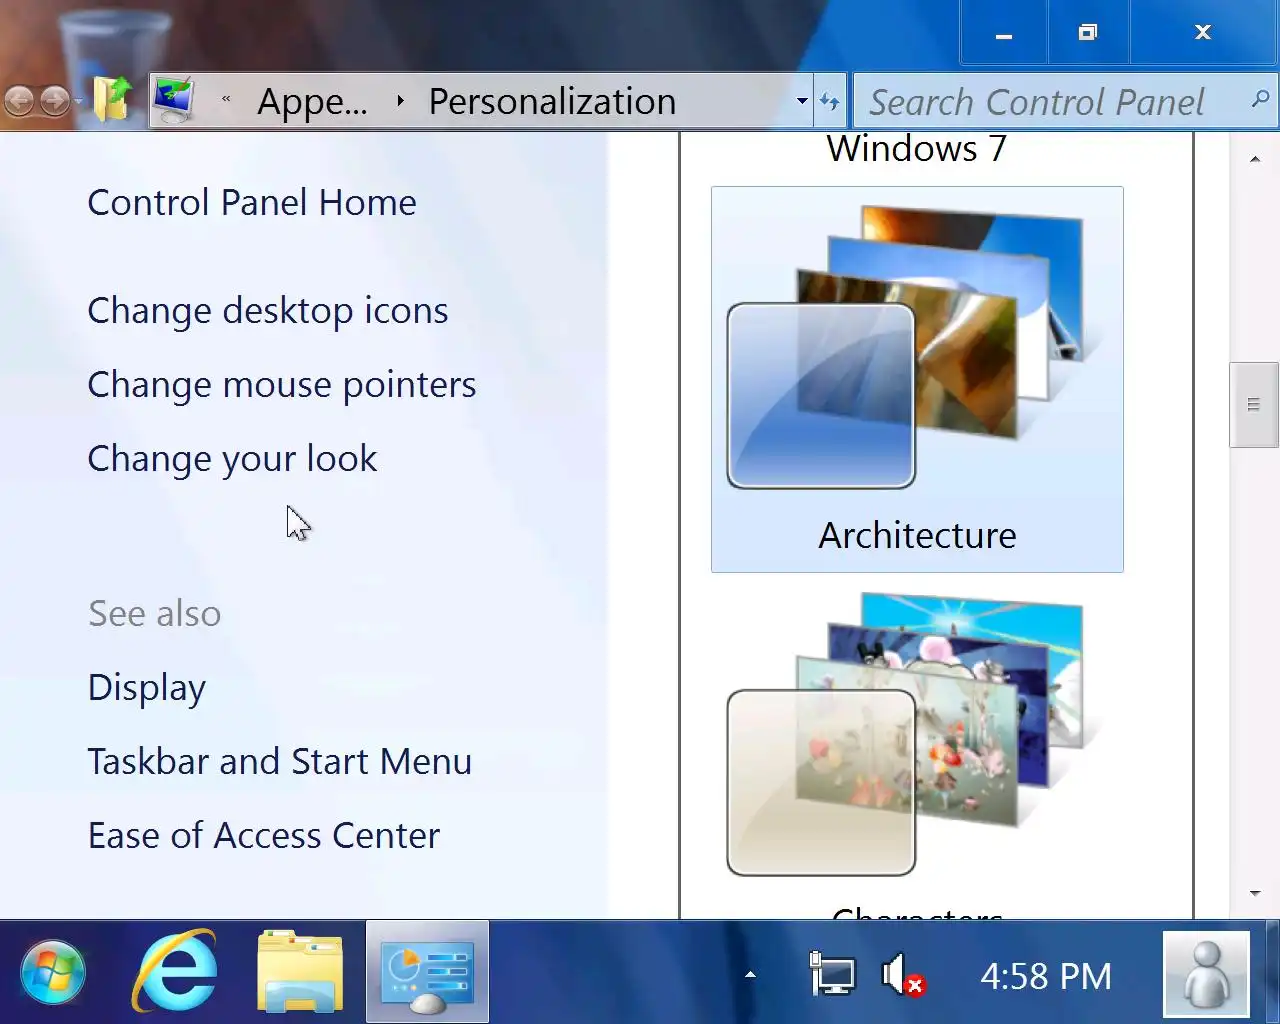1280x1024 pixels.
Task: Click the scrollbar down arrow
Action: tap(1255, 893)
